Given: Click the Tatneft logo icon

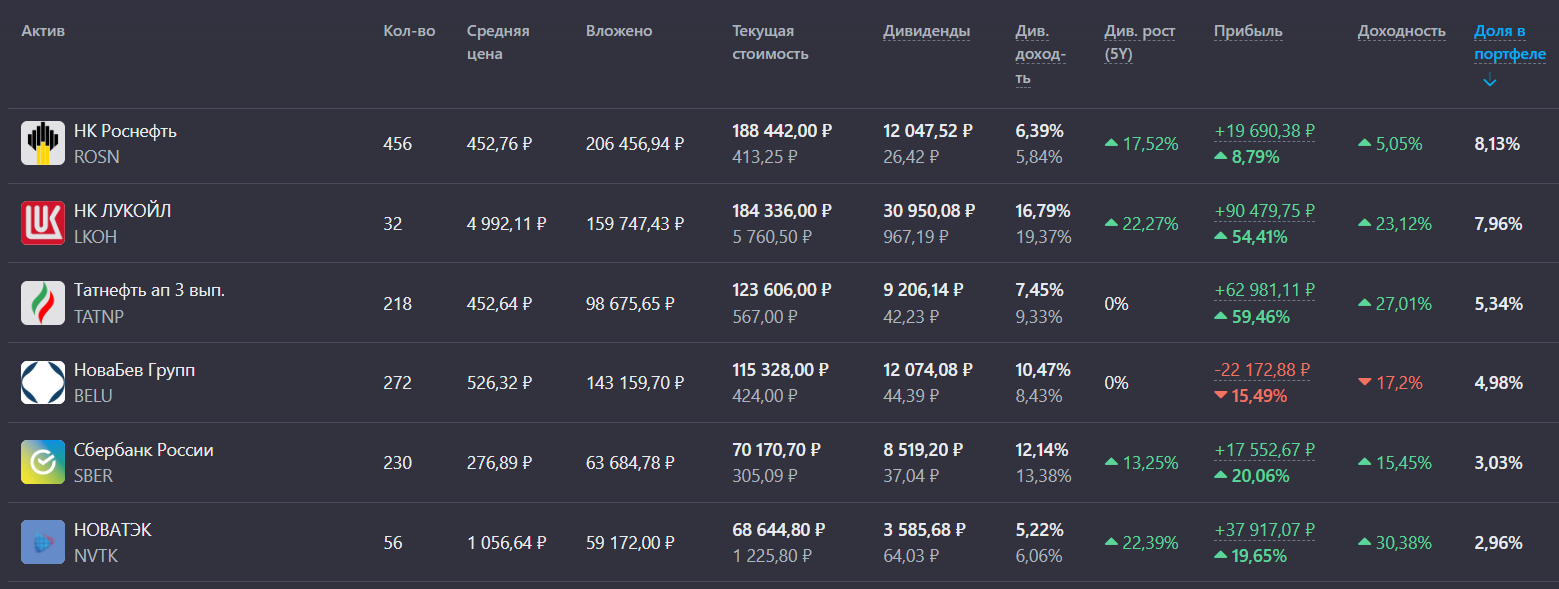Looking at the screenshot, I should pyautogui.click(x=43, y=303).
